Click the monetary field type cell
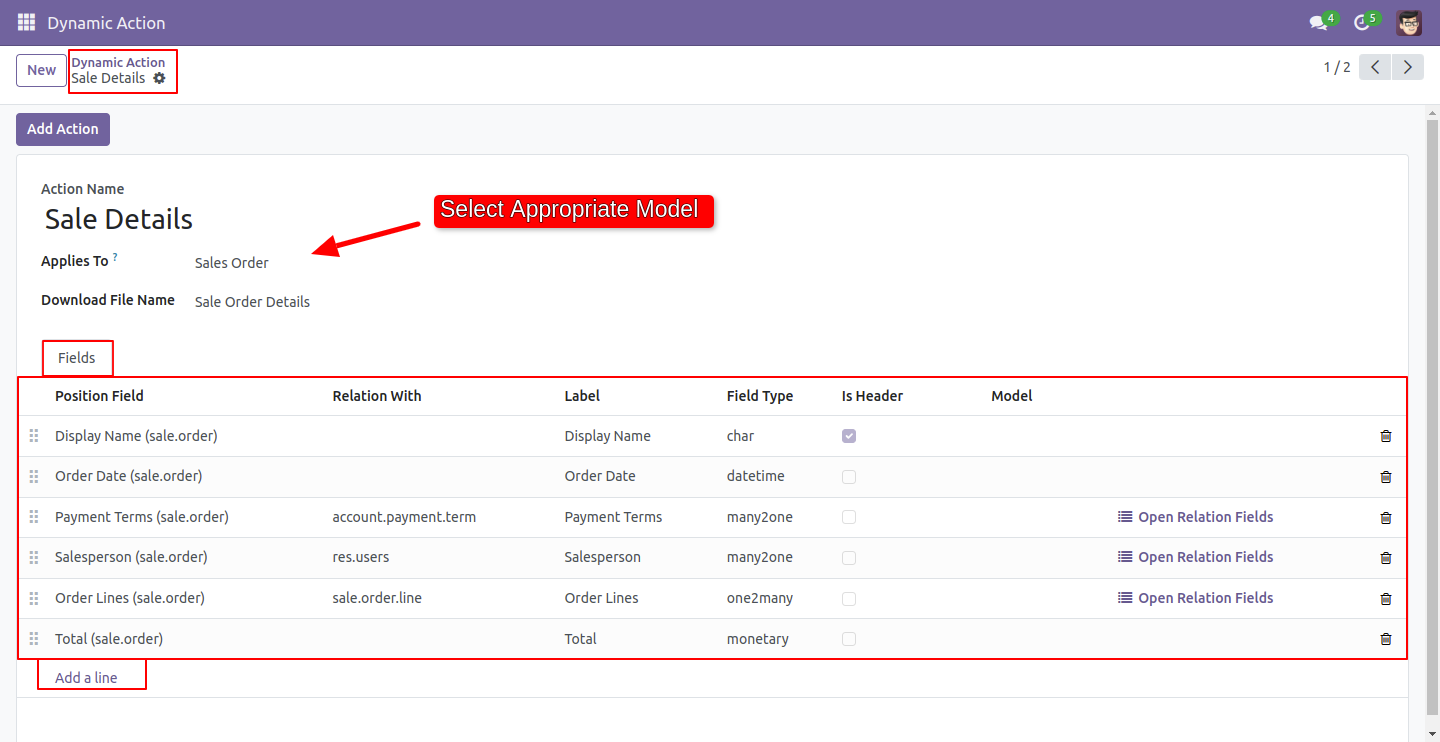 pos(758,639)
